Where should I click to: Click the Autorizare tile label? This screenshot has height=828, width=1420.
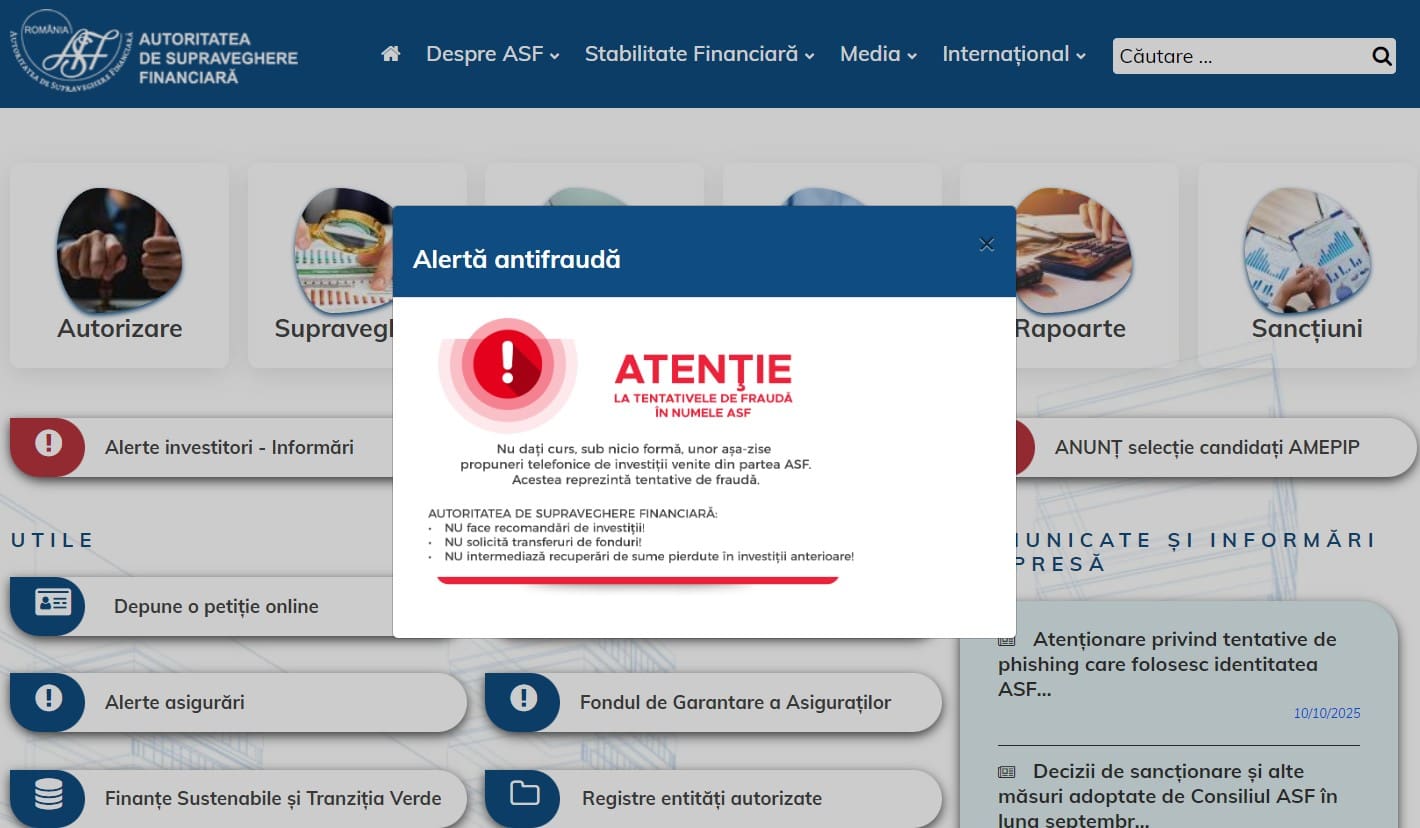(120, 328)
